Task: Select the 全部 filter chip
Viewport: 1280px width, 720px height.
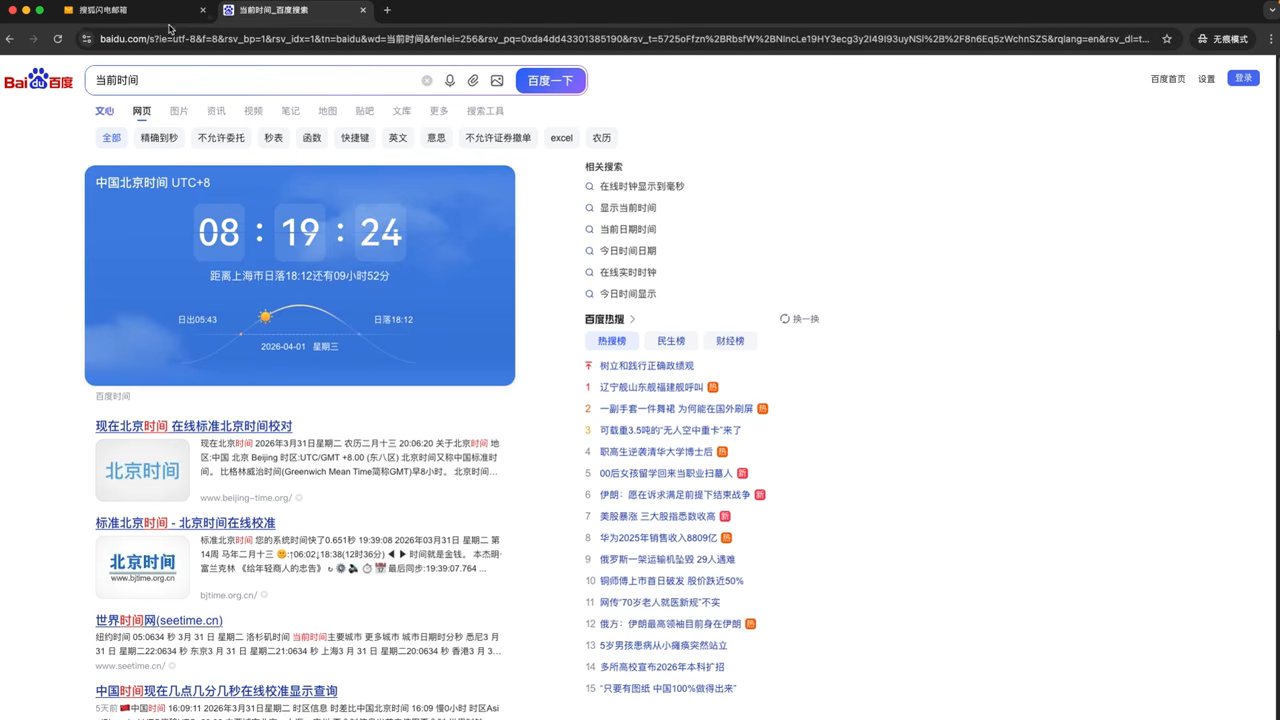Action: click(111, 138)
